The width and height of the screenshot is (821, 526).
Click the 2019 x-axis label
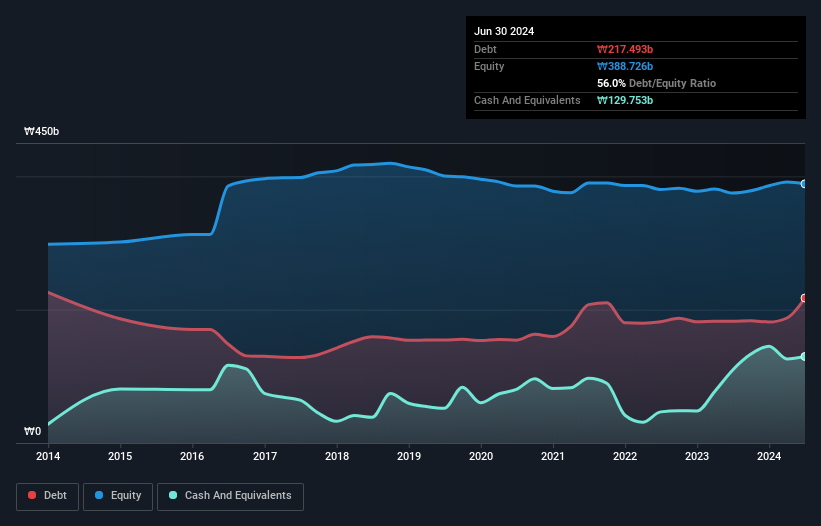click(x=409, y=456)
